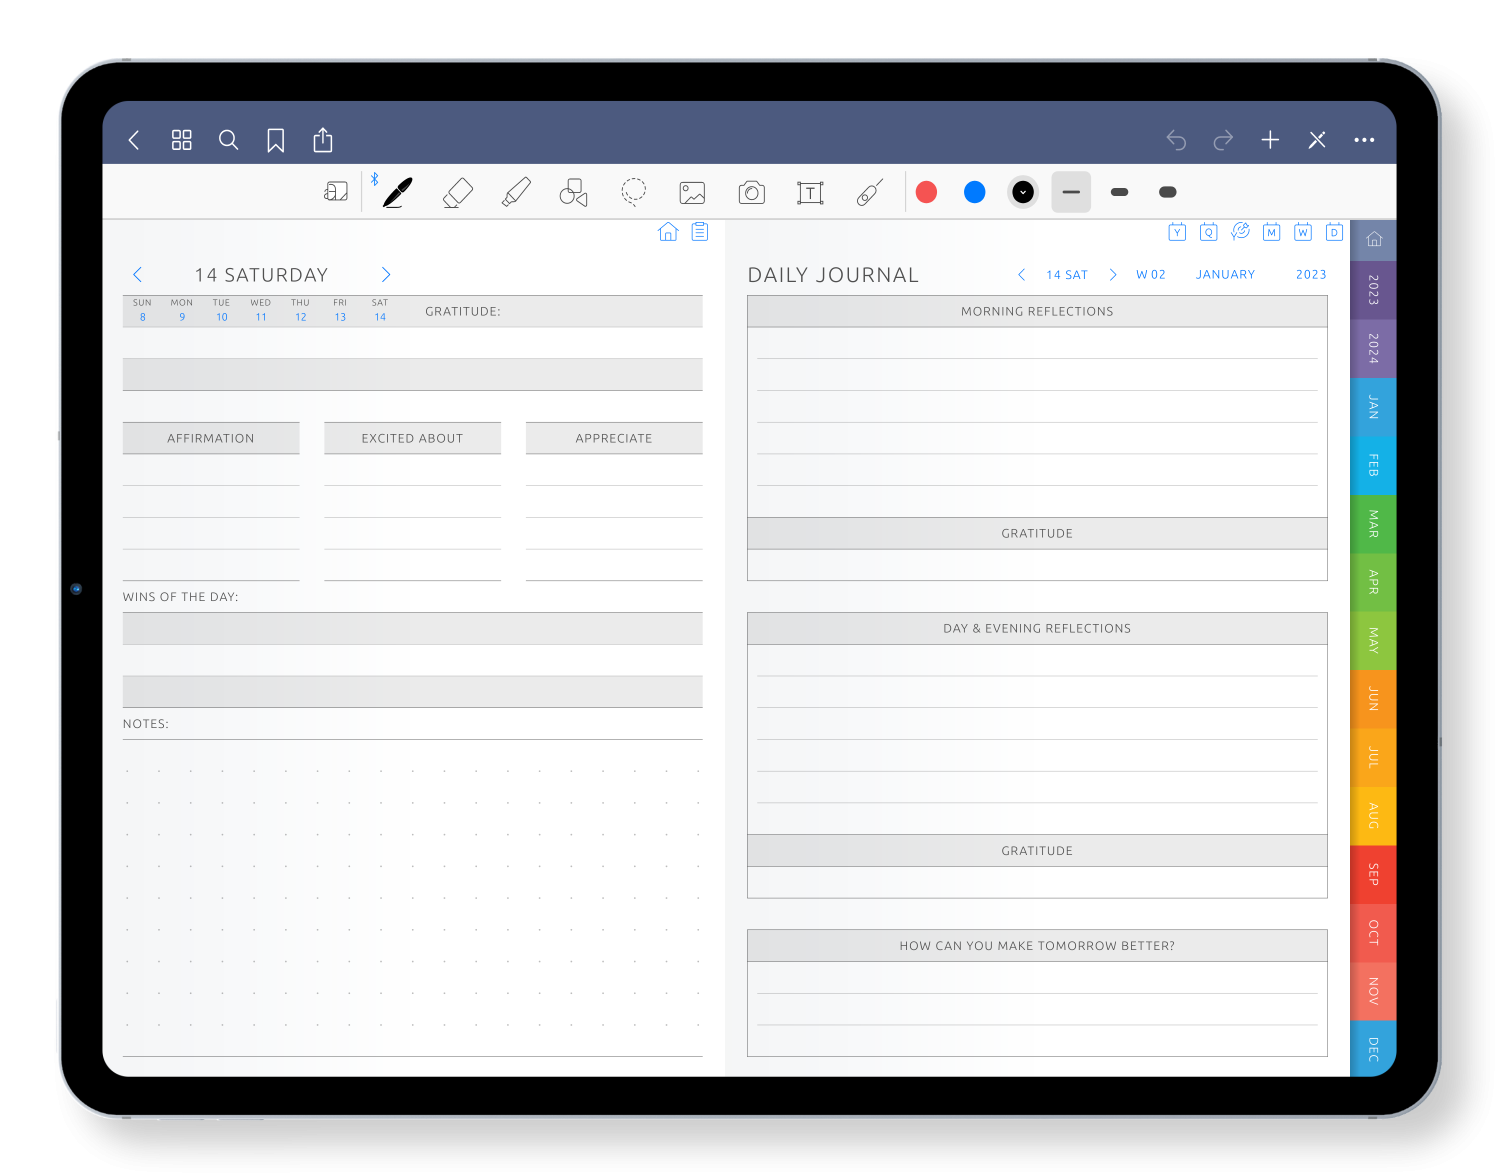
Task: Open the home tab in side index
Action: tap(1373, 240)
